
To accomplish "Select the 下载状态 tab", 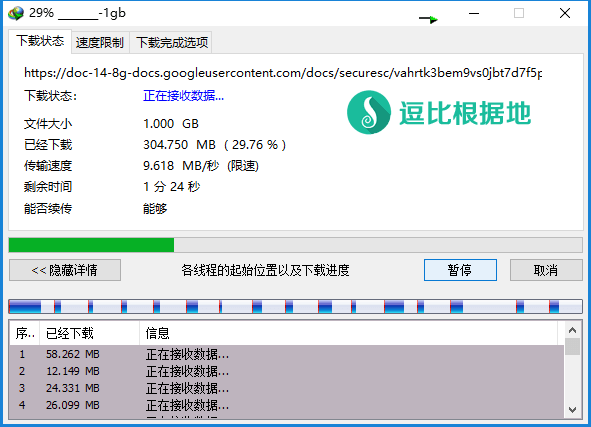I will coord(40,41).
